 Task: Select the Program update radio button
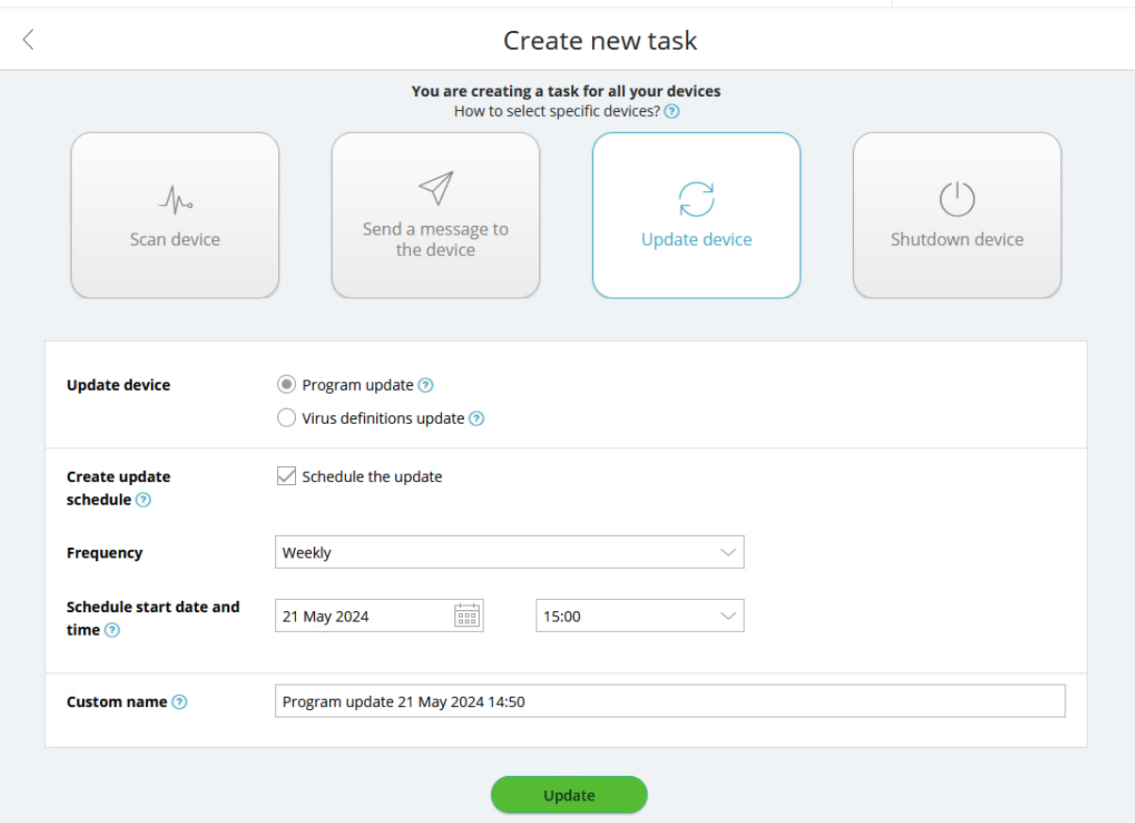click(286, 384)
